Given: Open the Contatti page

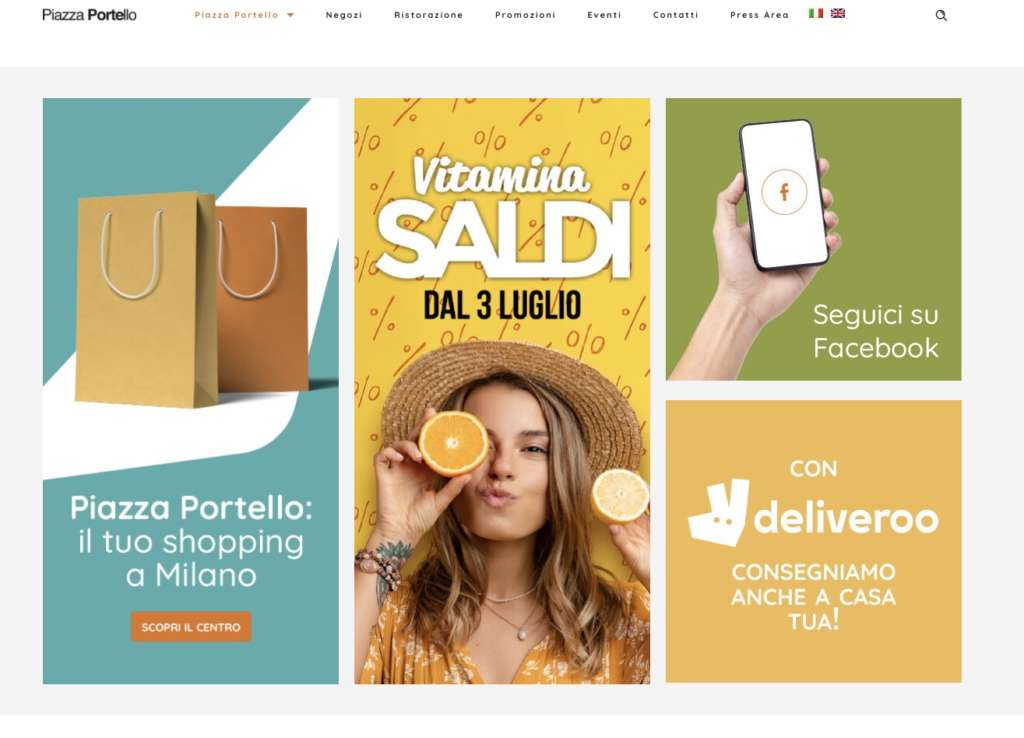Looking at the screenshot, I should click(675, 15).
